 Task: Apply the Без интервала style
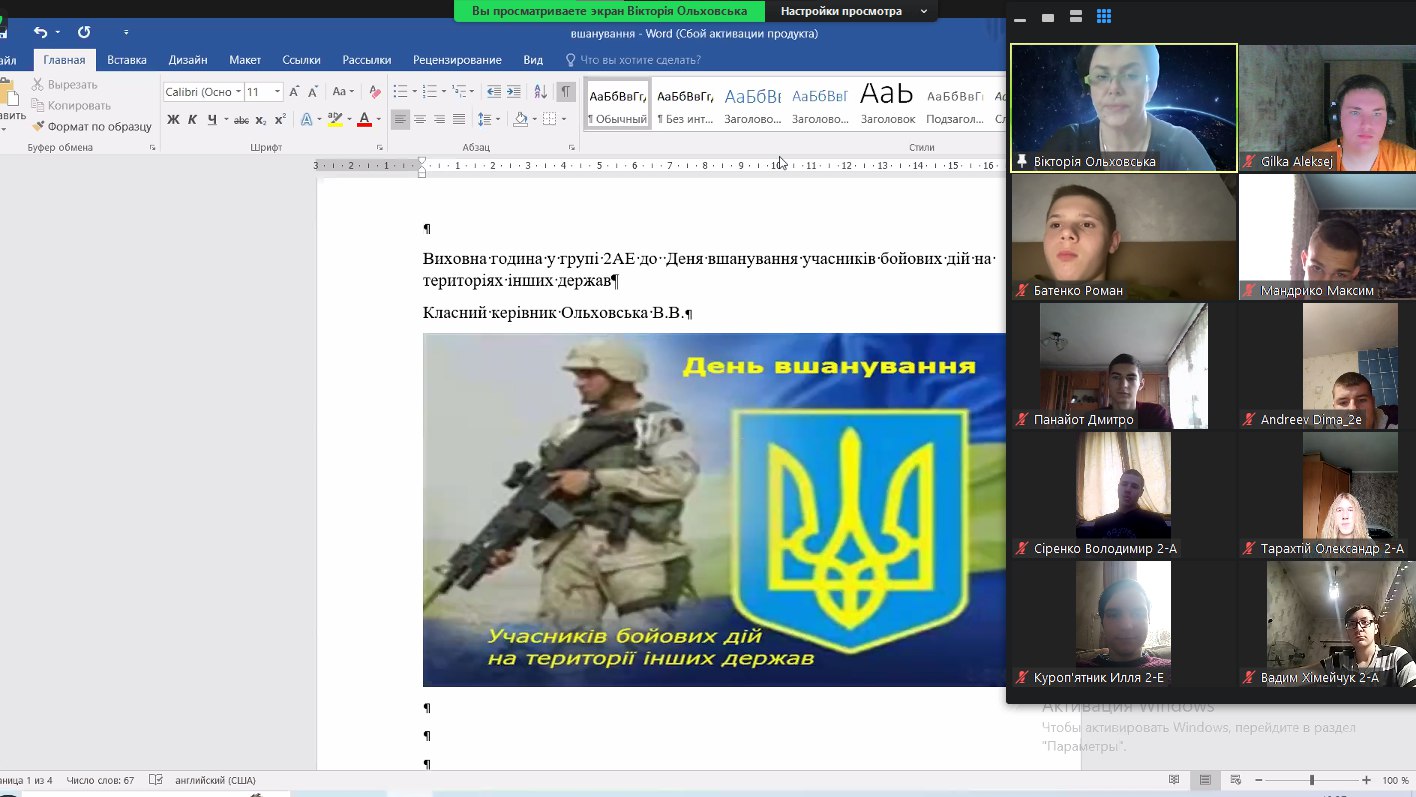(685, 104)
